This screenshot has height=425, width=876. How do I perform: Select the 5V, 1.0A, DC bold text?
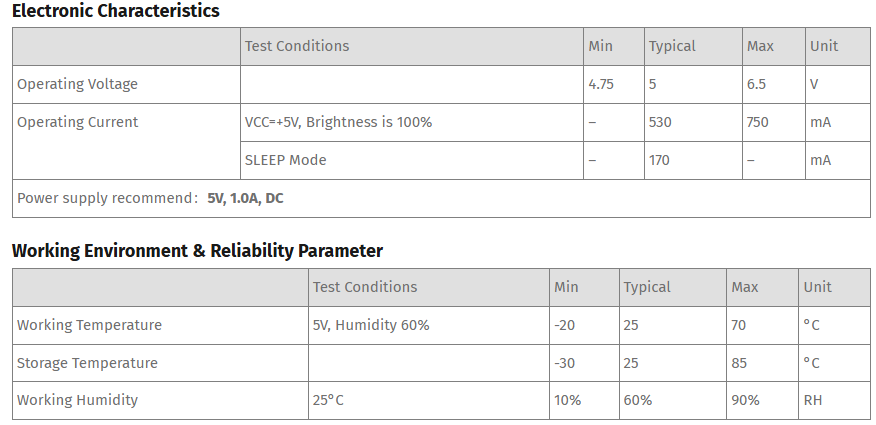tap(245, 199)
